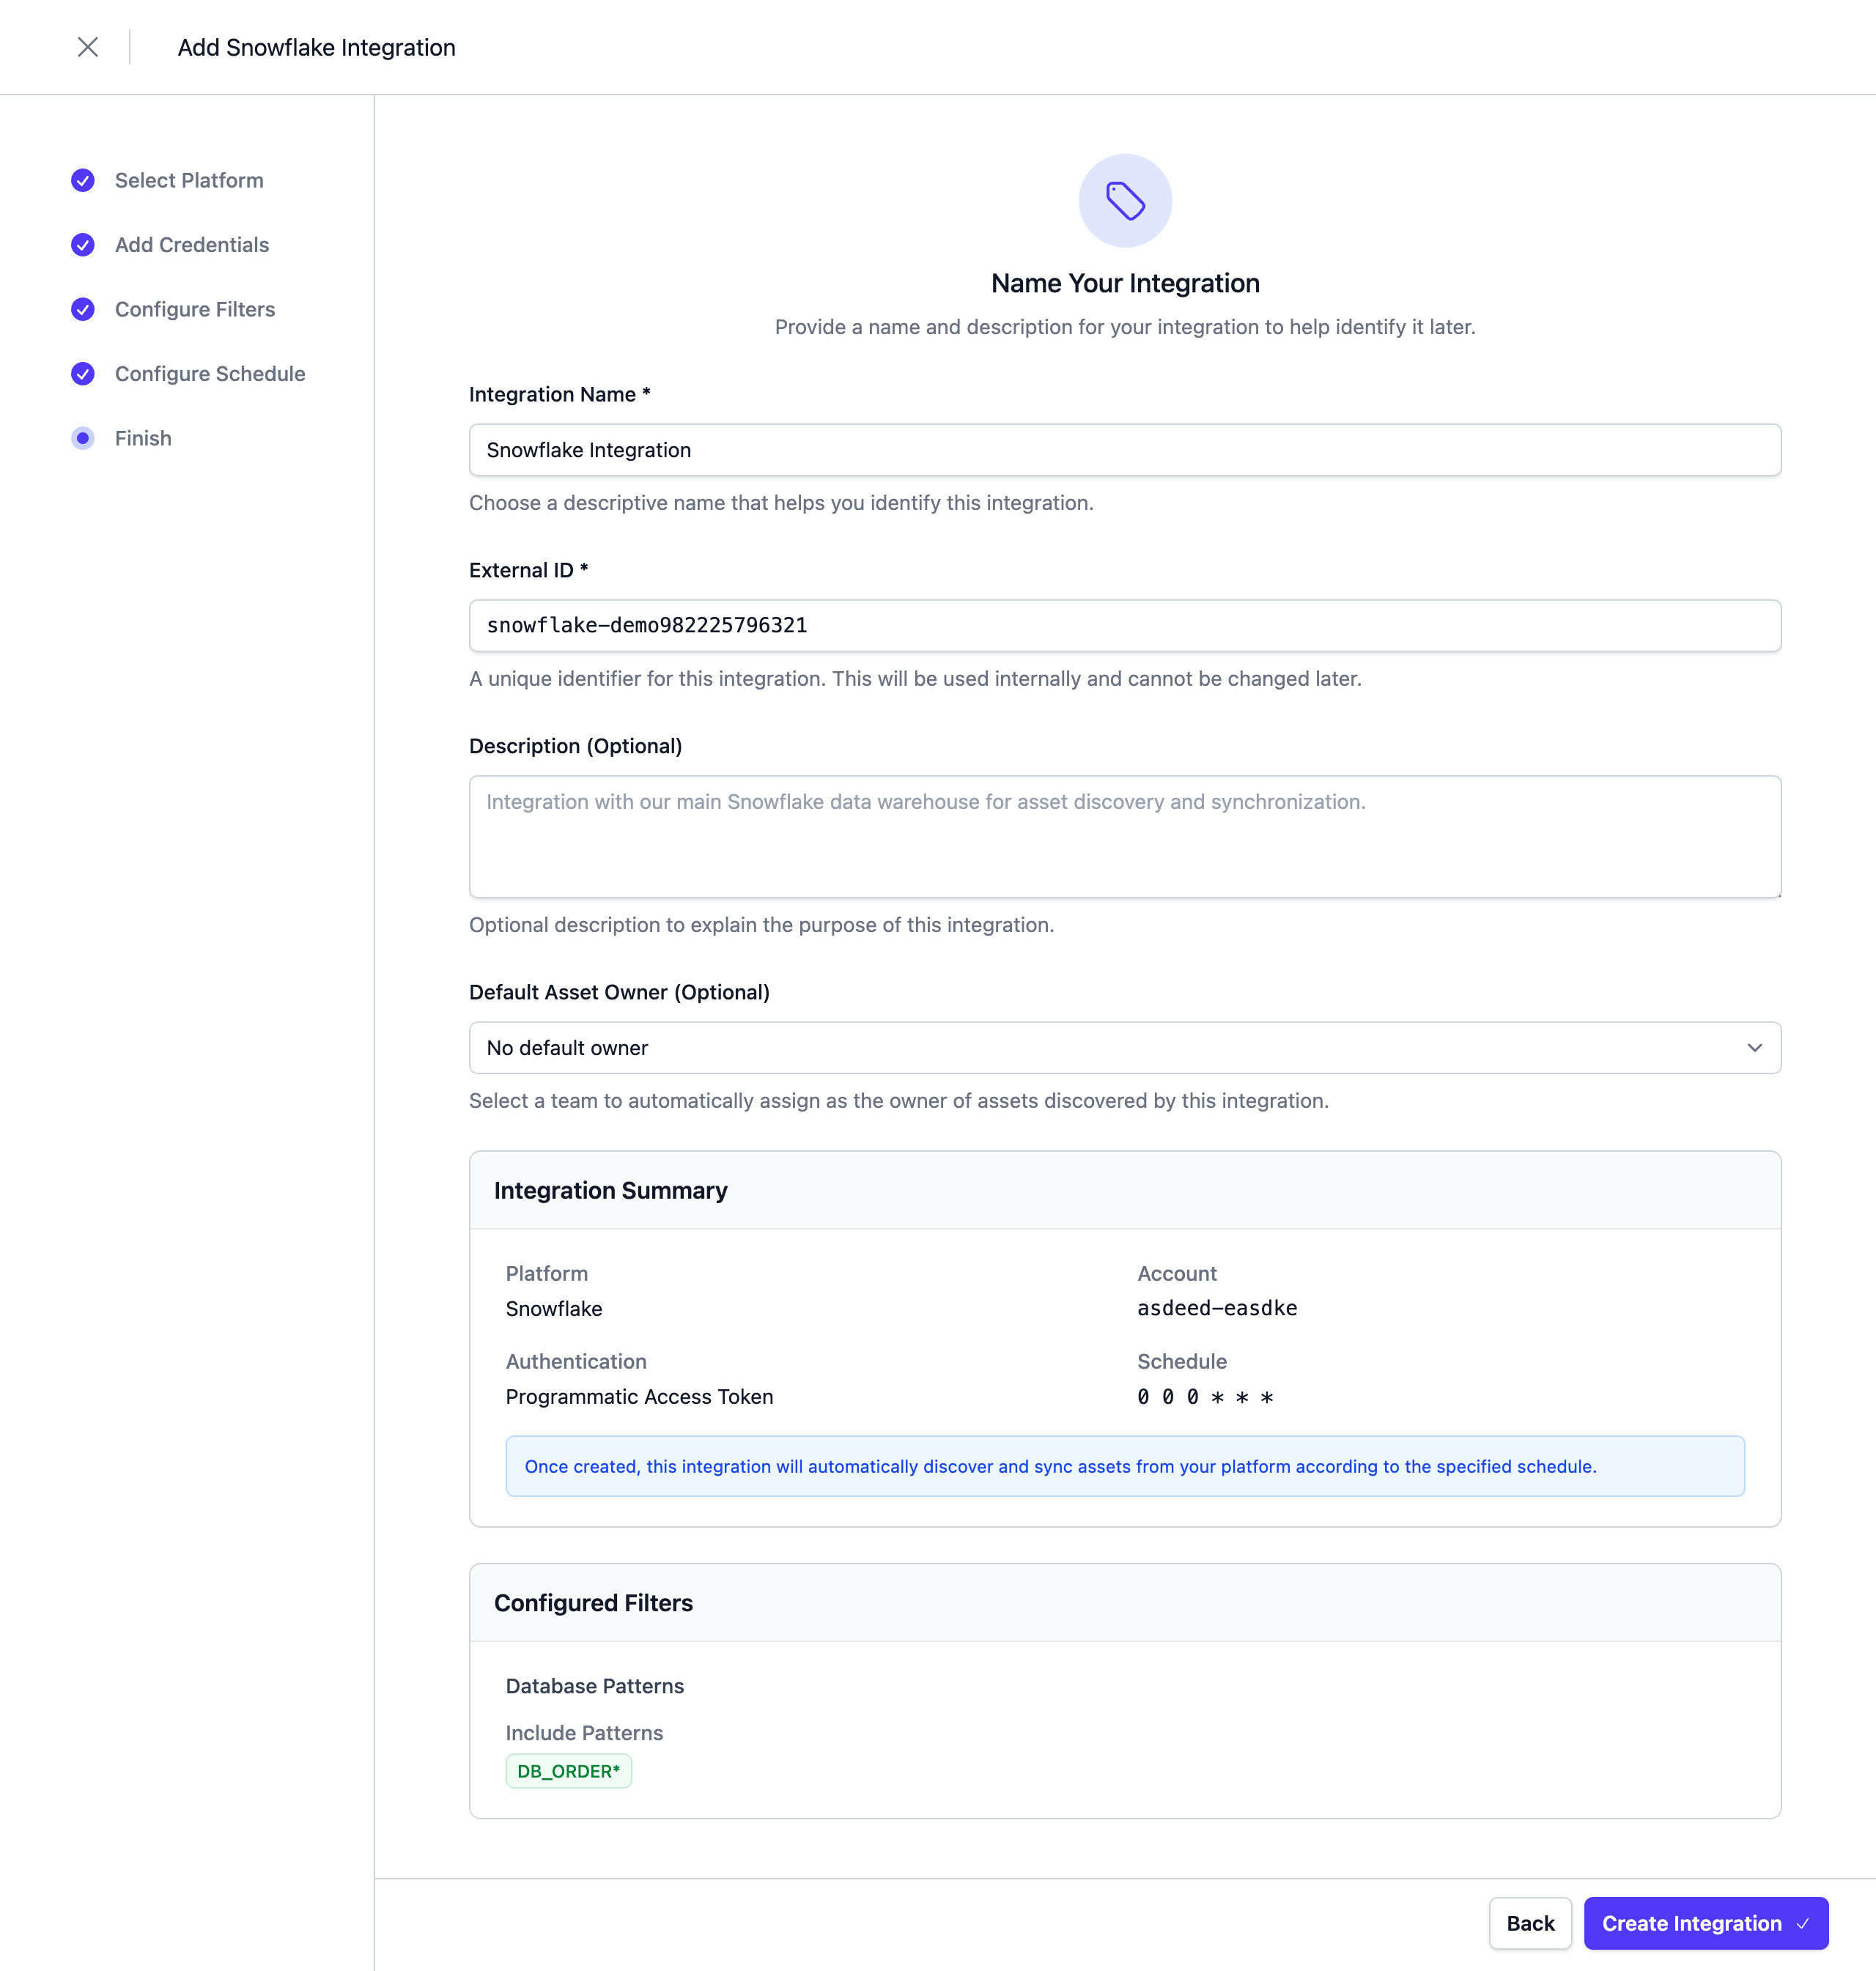Click the Description text area

point(1125,837)
